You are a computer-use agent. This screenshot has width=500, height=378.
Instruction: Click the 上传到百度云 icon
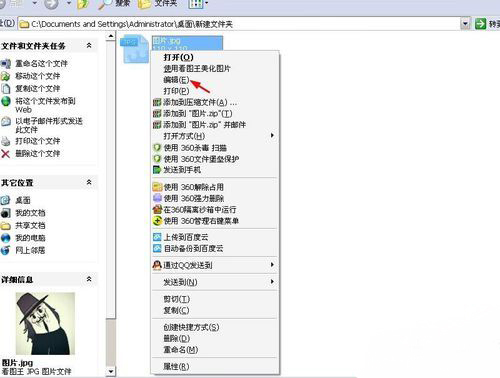click(157, 237)
